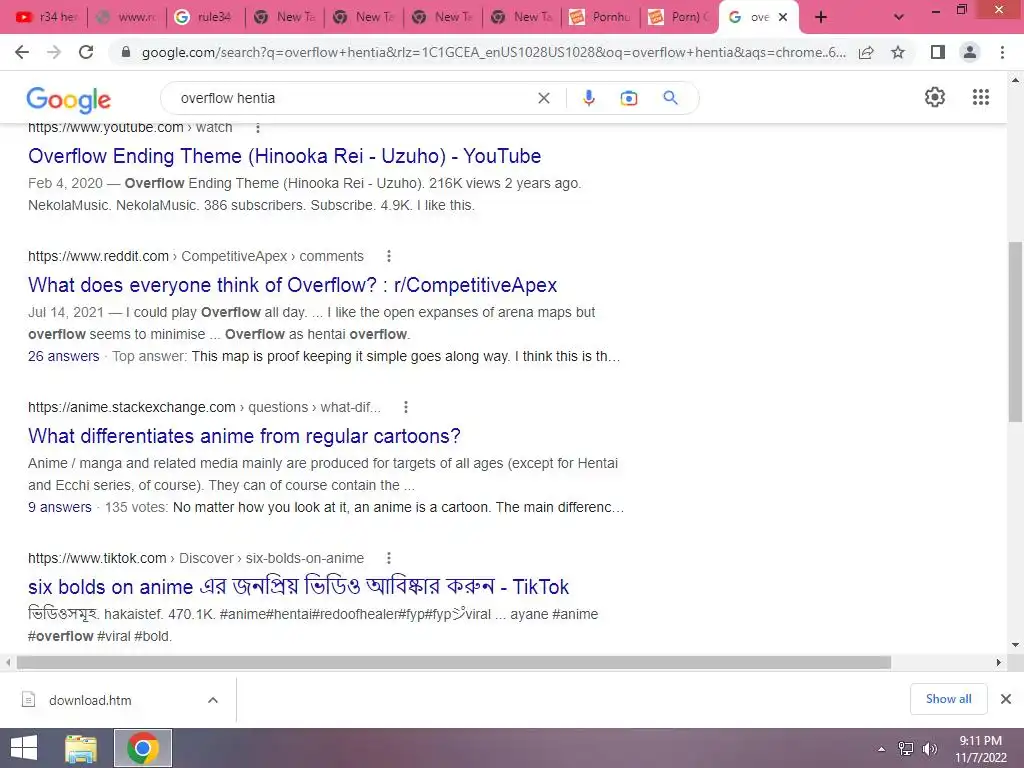Open the download.htm file
The height and width of the screenshot is (768, 1024).
tap(90, 700)
